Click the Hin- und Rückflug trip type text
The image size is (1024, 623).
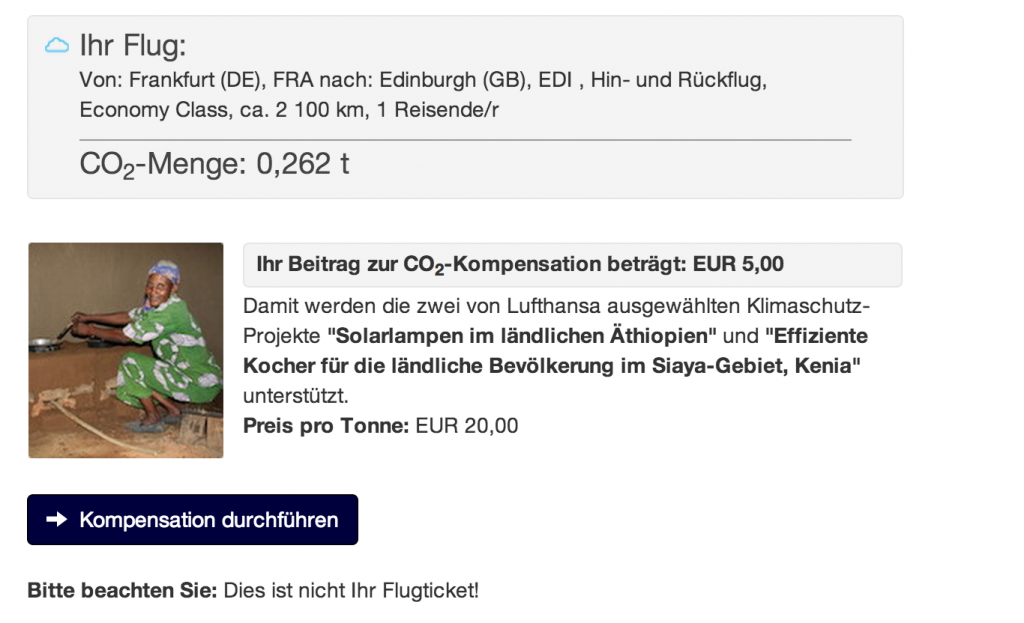tap(678, 80)
